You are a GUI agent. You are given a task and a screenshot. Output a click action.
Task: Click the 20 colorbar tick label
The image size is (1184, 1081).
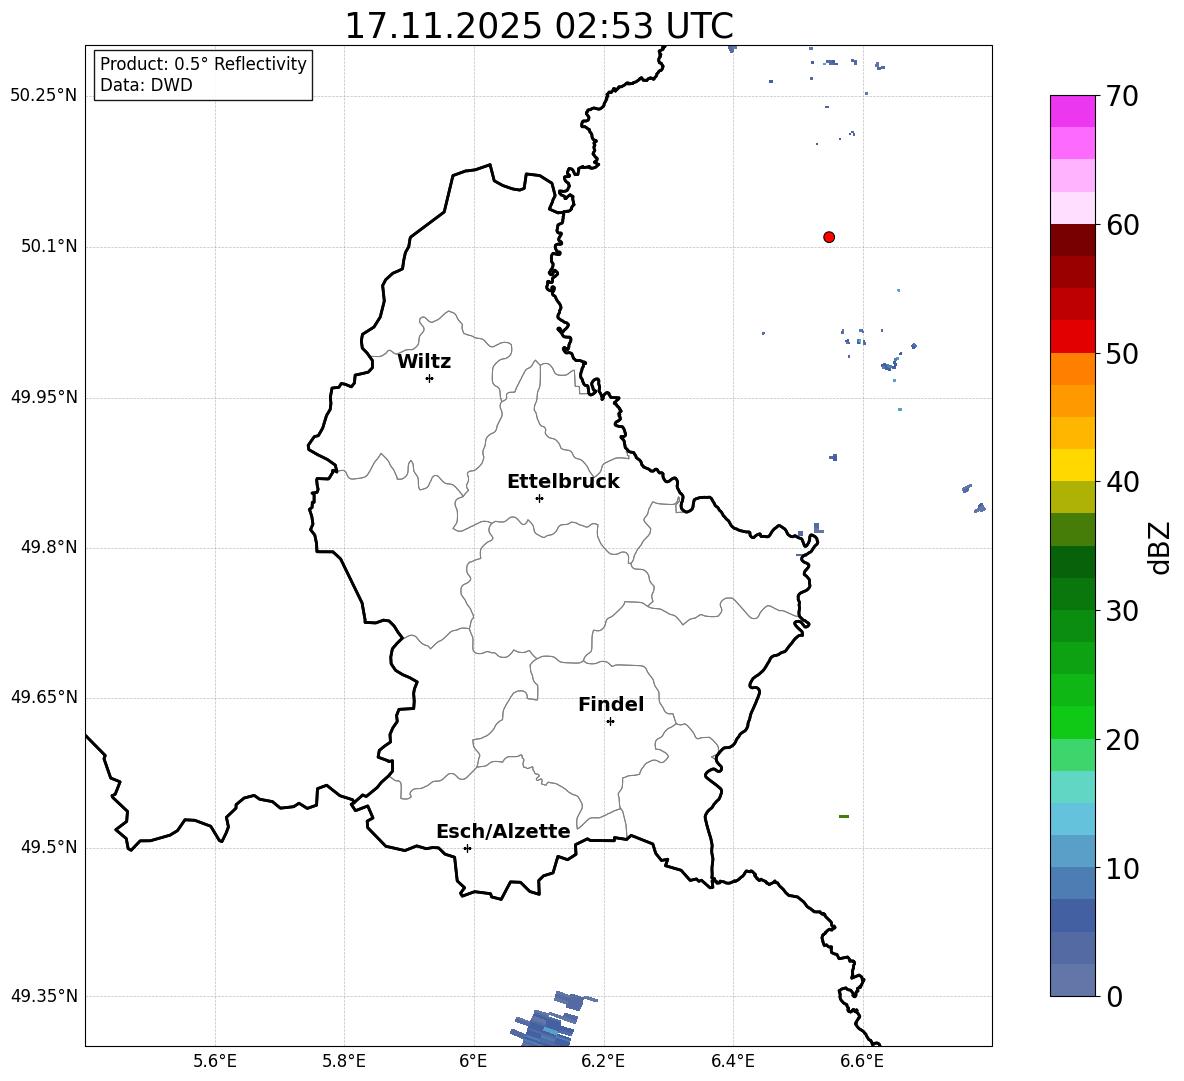point(1122,740)
